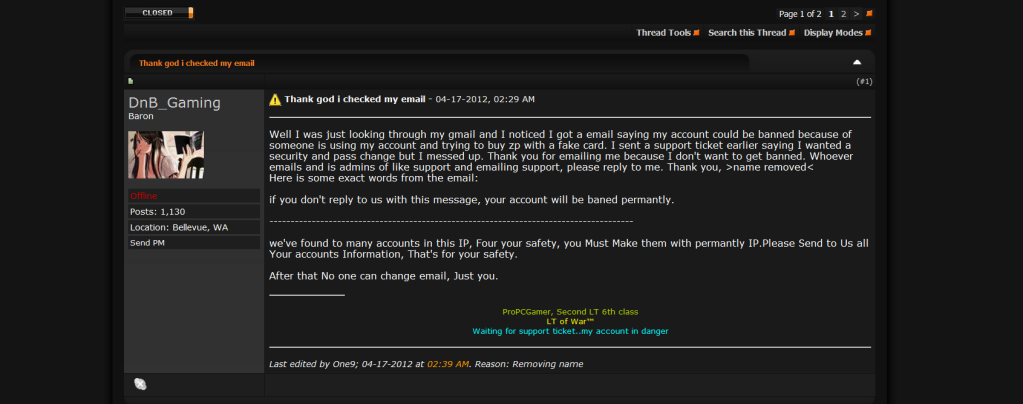The width and height of the screenshot is (1023, 404).
Task: Click the Posts: 1,130 count field
Action: 158,212
